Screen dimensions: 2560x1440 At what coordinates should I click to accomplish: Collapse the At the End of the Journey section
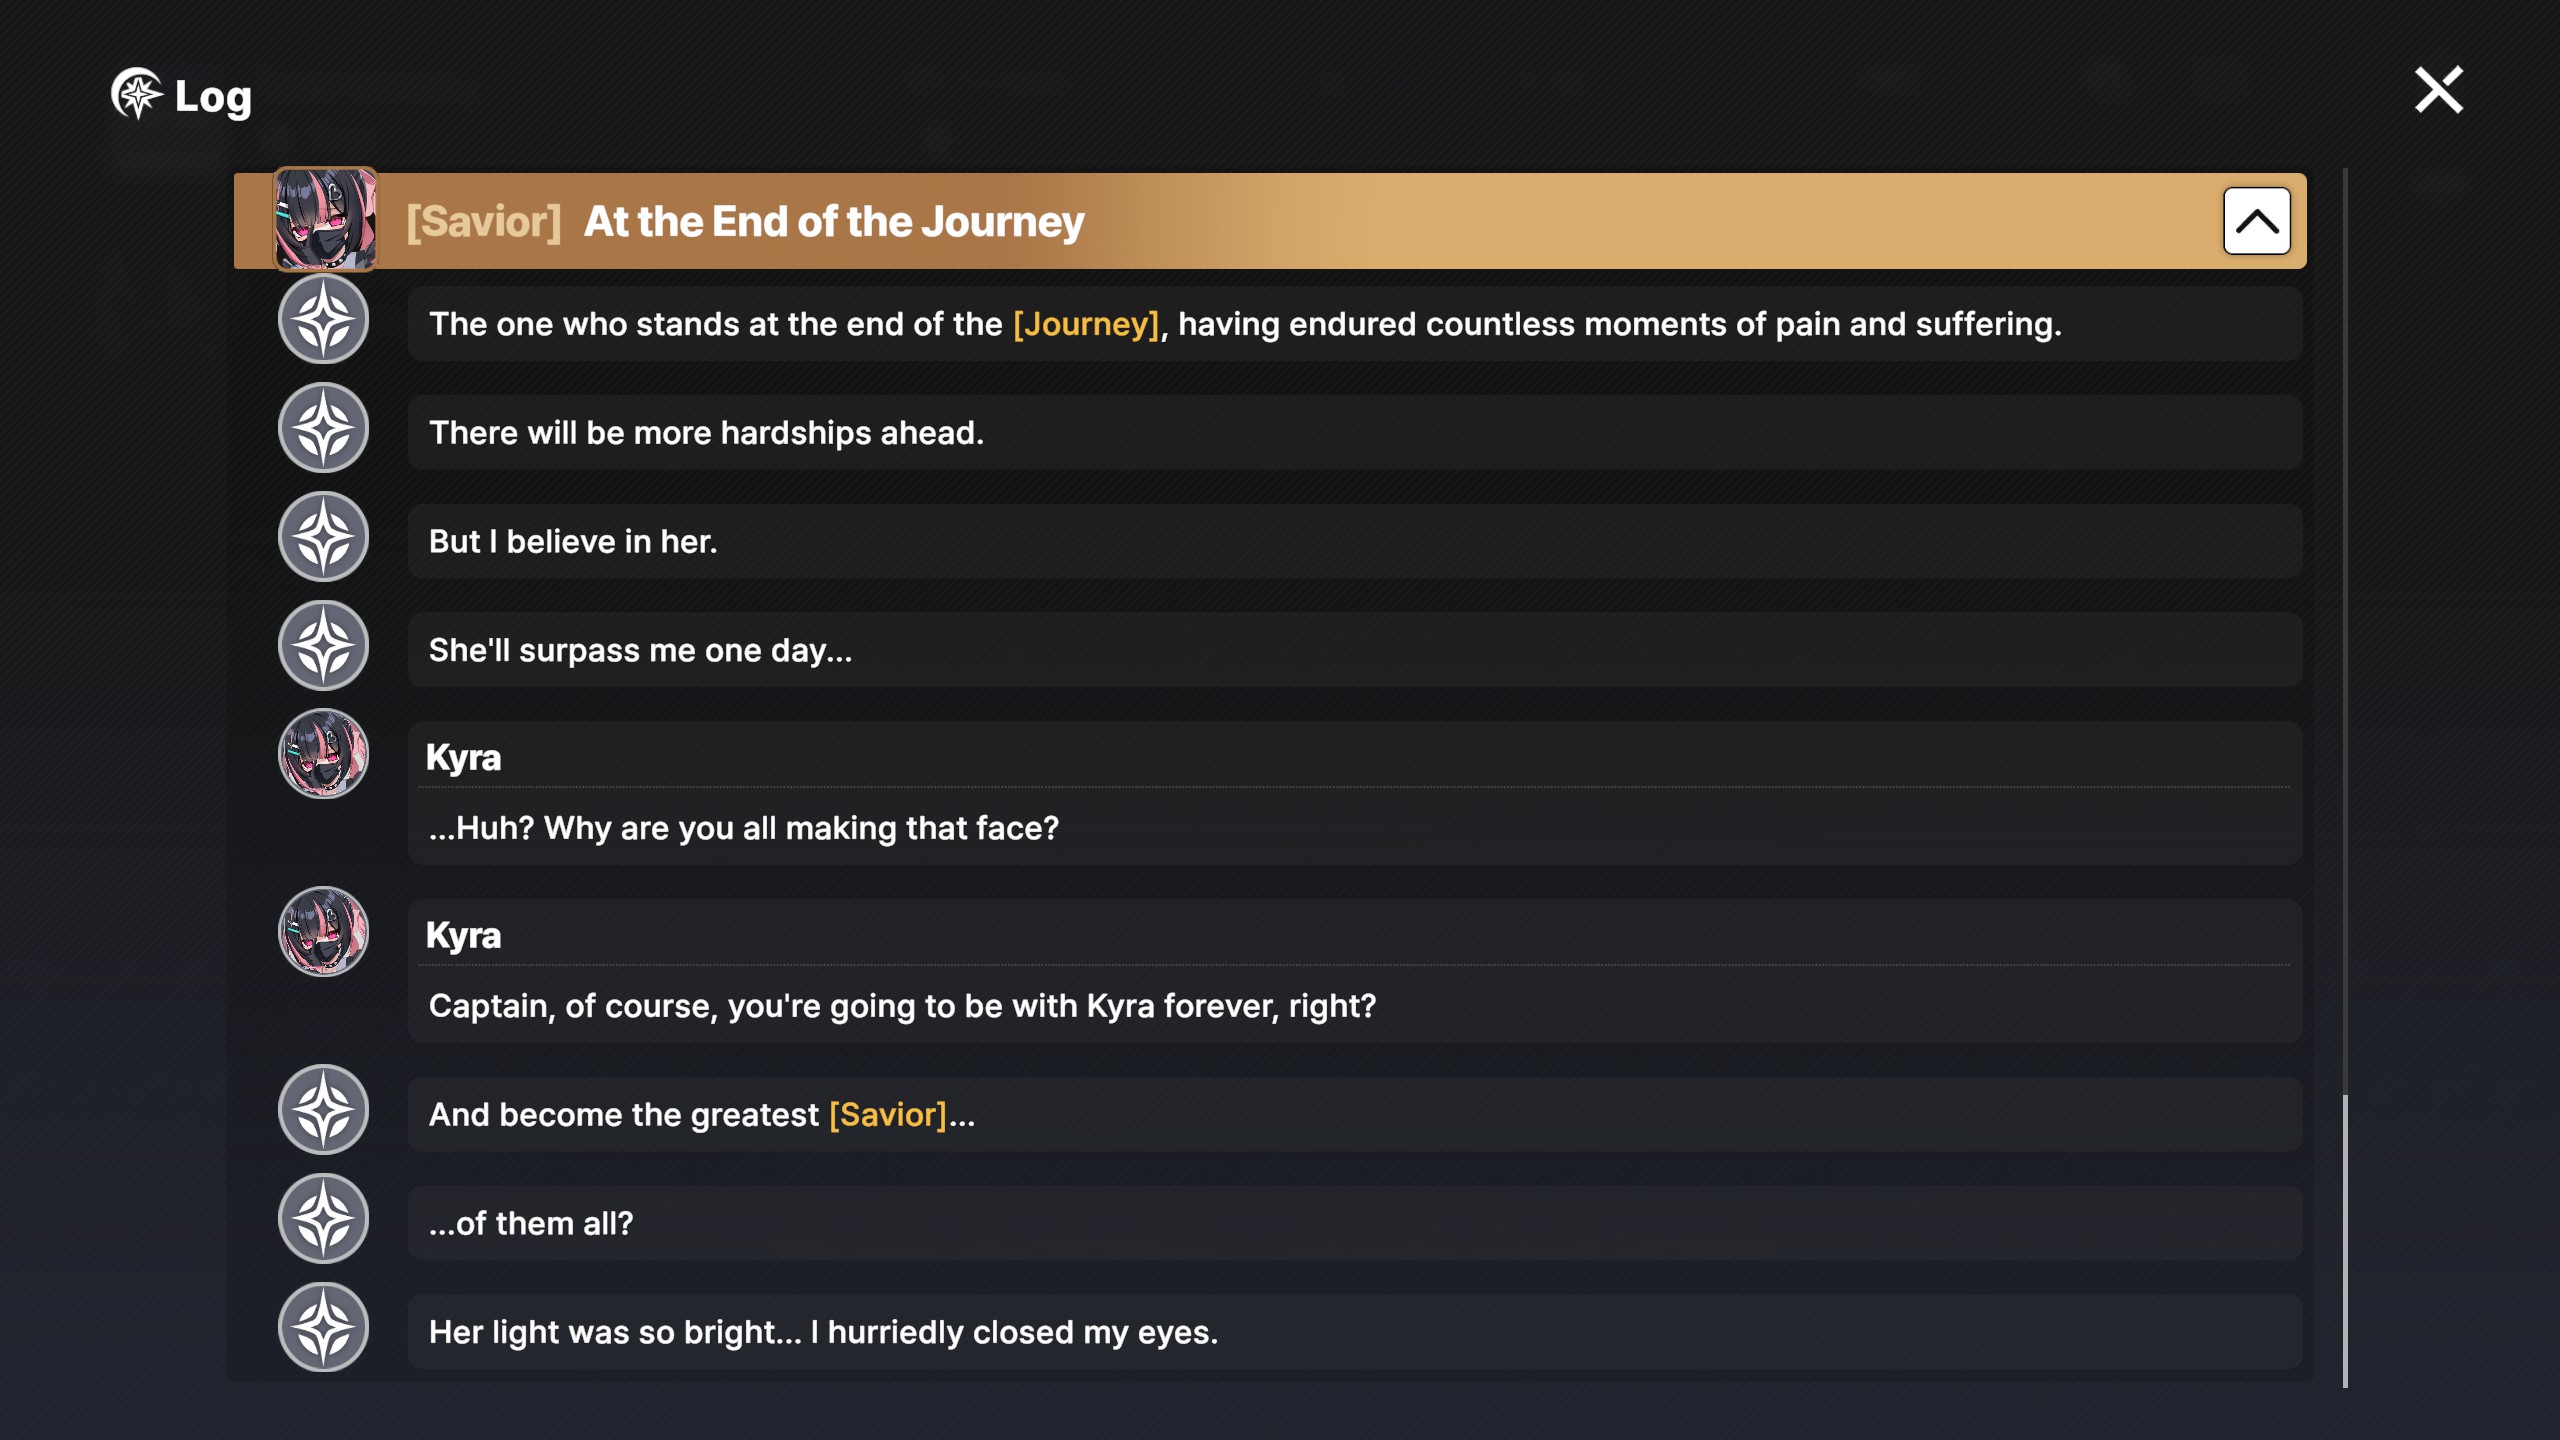(2256, 221)
